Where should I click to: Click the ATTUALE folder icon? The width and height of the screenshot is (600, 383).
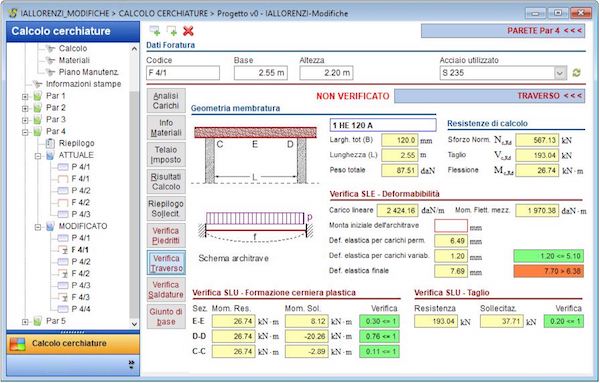tap(50, 155)
